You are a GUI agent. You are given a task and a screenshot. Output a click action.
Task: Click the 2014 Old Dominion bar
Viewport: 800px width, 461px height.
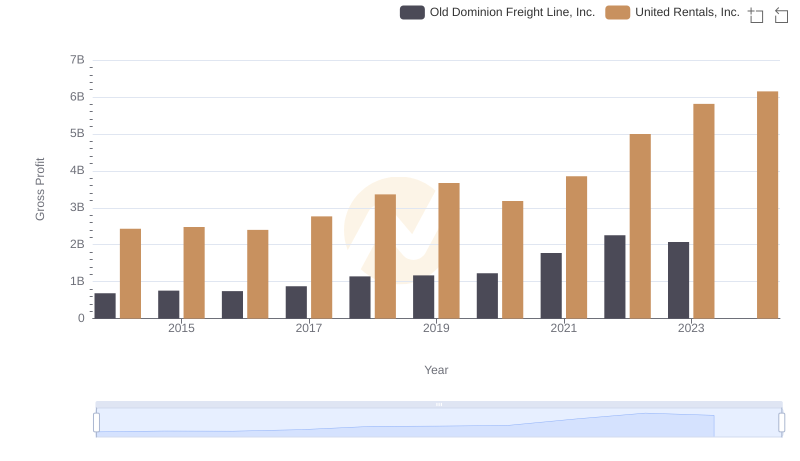tap(105, 306)
